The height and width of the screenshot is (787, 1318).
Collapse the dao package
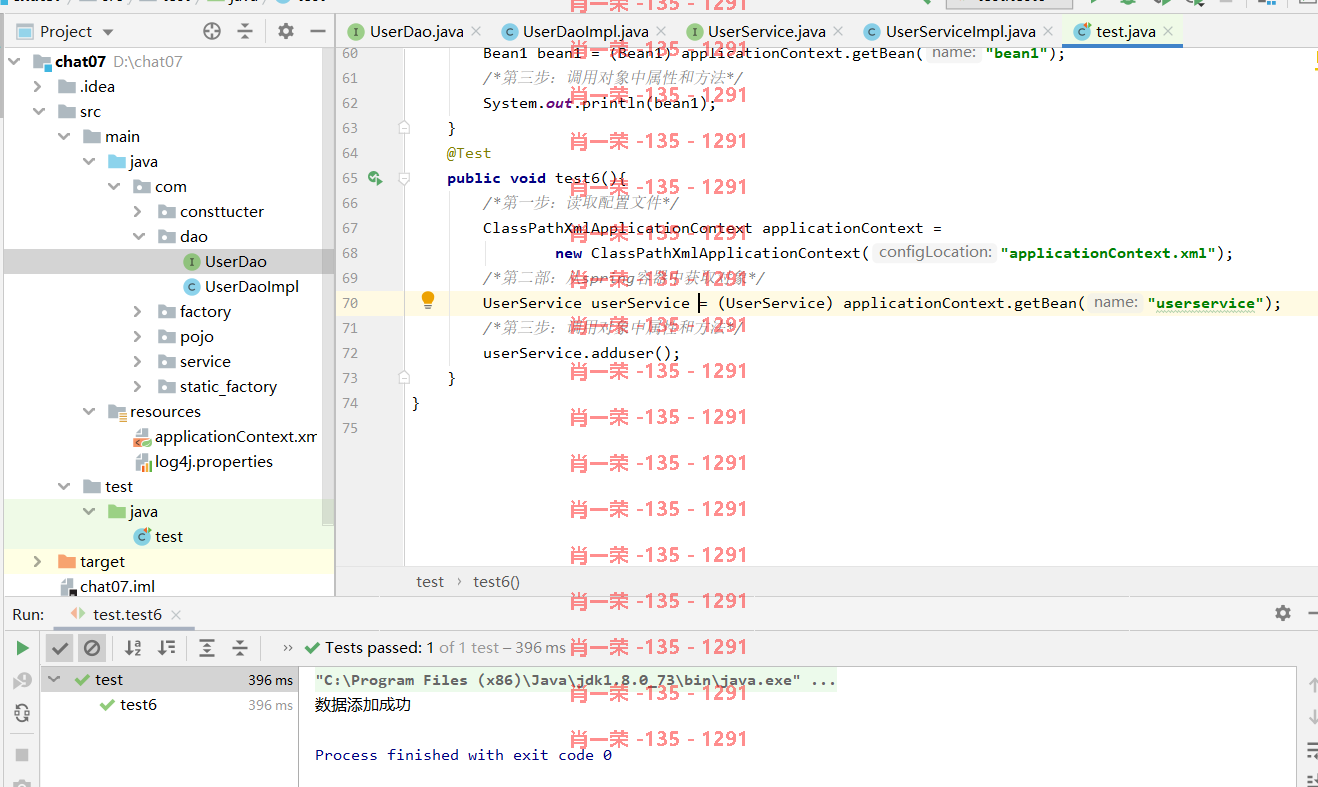[138, 237]
